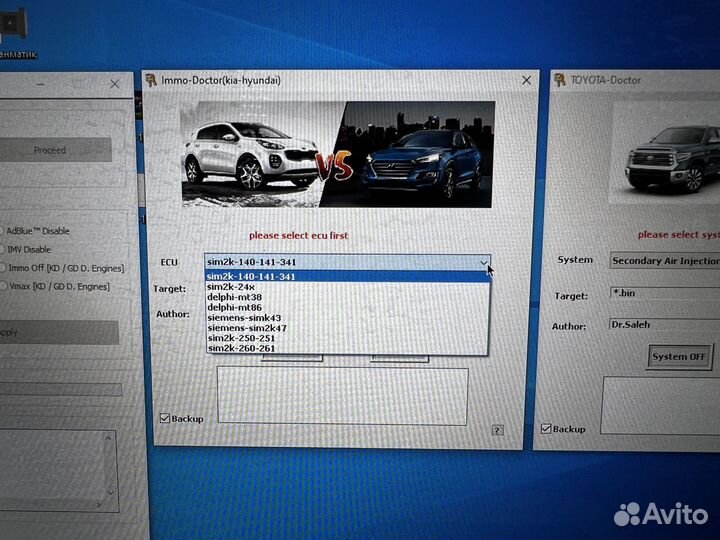Screen dimensions: 720x540
Task: Click the output box in TOYOTA-Doctor
Action: (660, 405)
